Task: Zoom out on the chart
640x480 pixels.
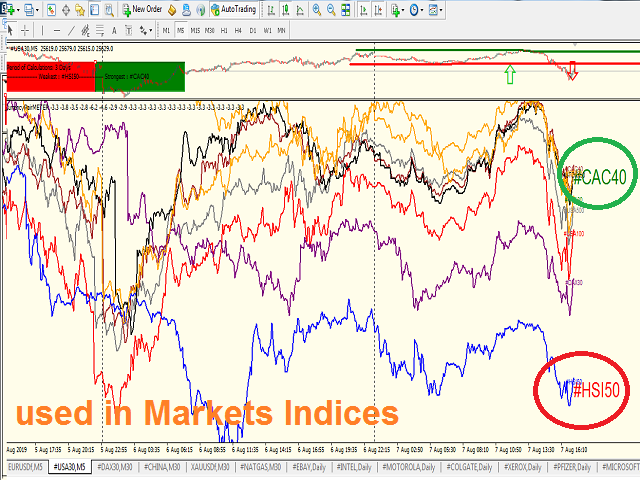Action: pos(331,10)
